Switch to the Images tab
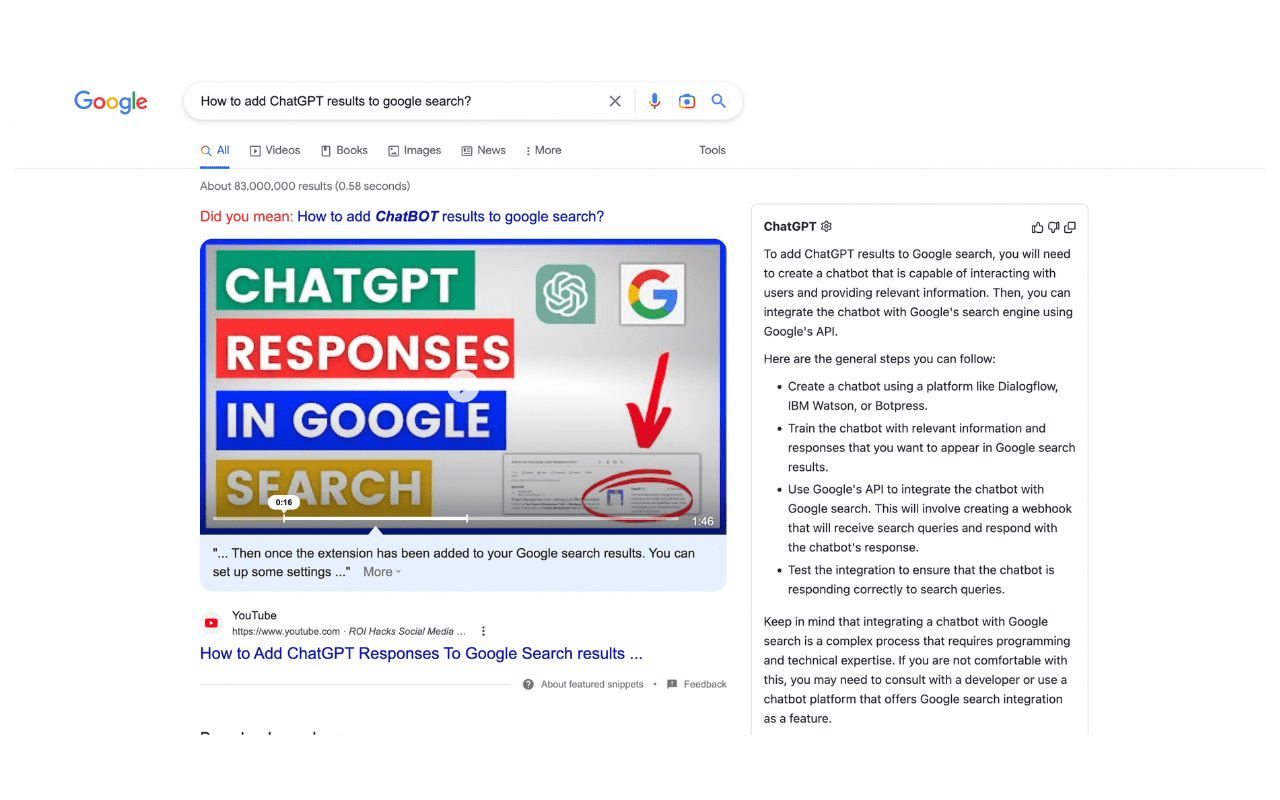Image resolution: width=1280 pixels, height=800 pixels. click(415, 150)
